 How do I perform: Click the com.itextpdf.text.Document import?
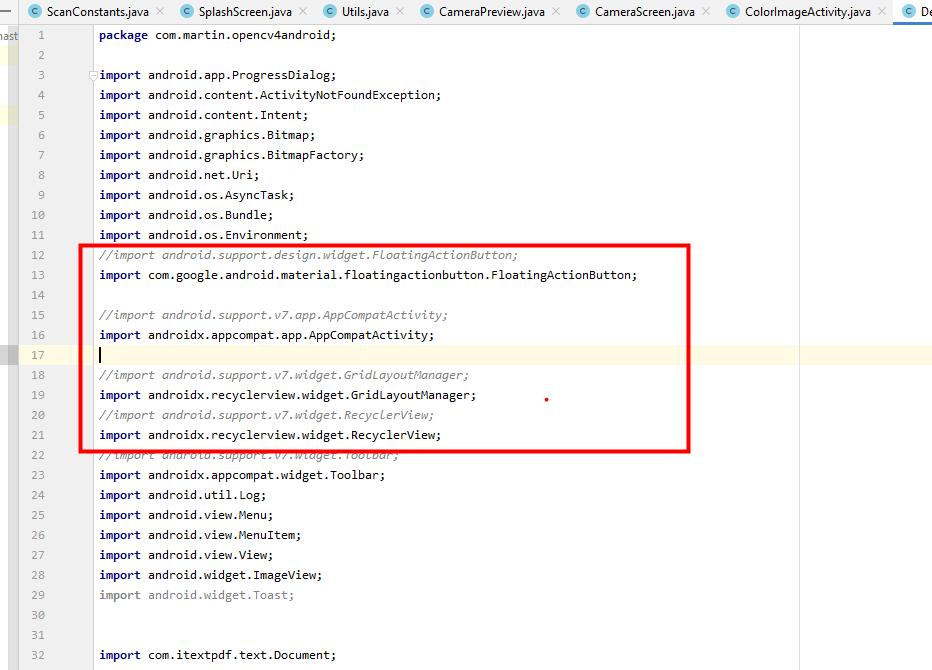(x=218, y=655)
